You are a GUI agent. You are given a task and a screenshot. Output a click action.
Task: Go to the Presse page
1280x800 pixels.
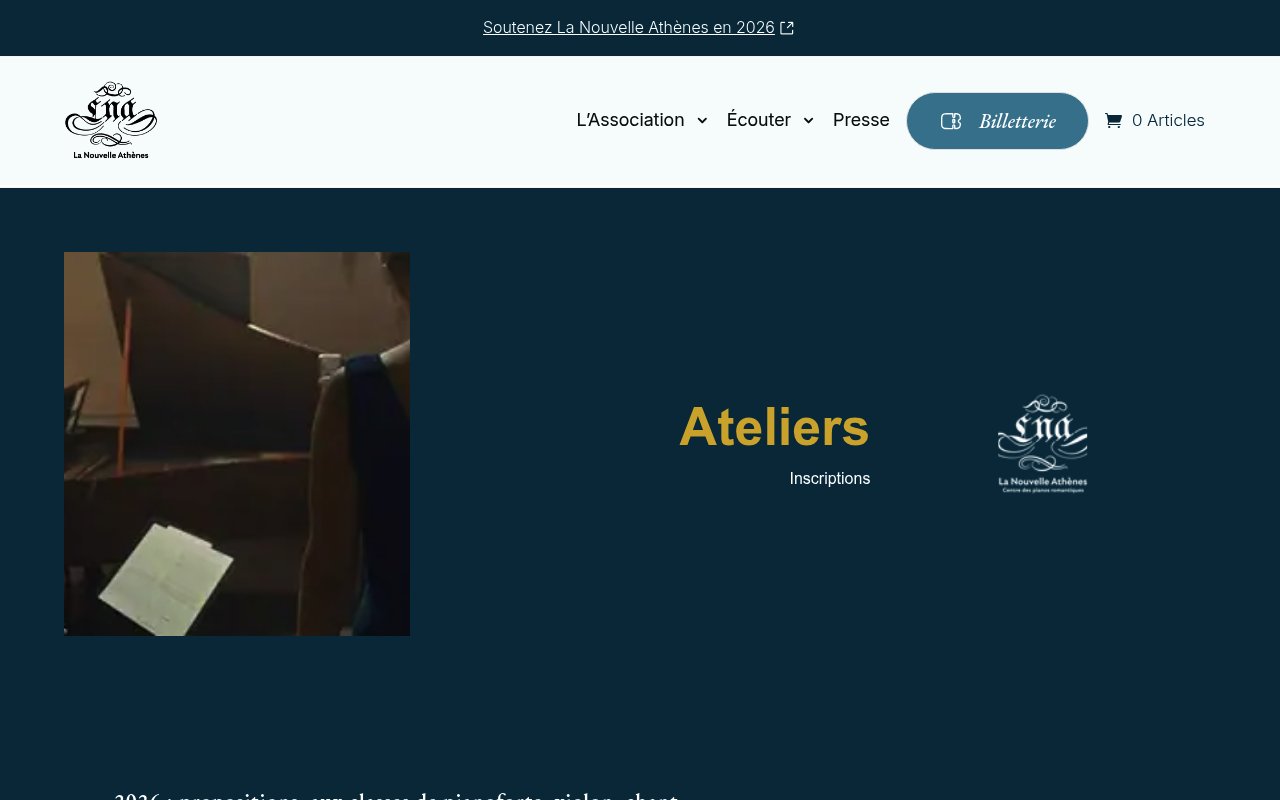[861, 120]
